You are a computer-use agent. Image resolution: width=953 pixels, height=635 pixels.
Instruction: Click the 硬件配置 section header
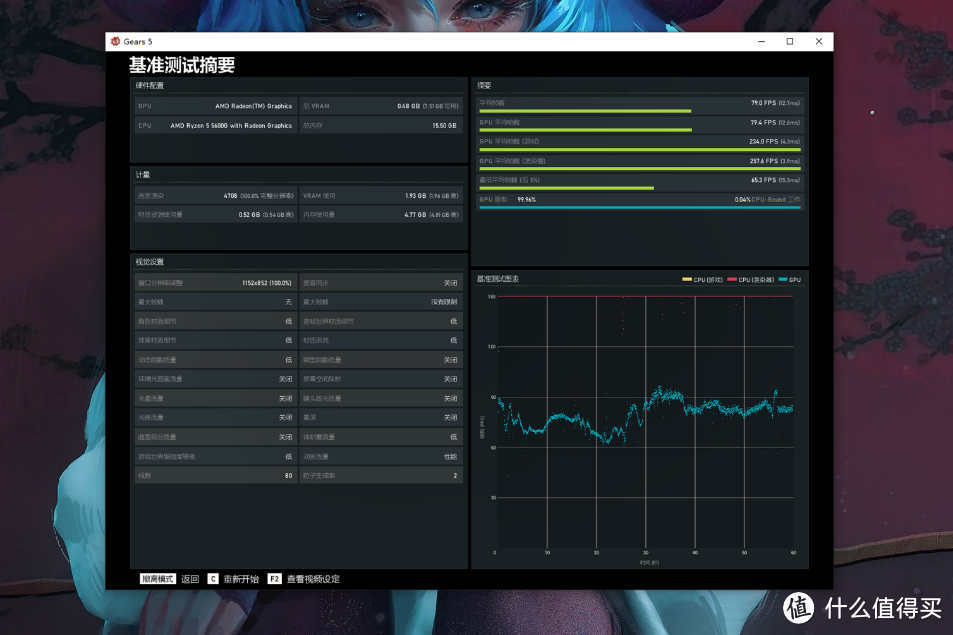pos(150,86)
